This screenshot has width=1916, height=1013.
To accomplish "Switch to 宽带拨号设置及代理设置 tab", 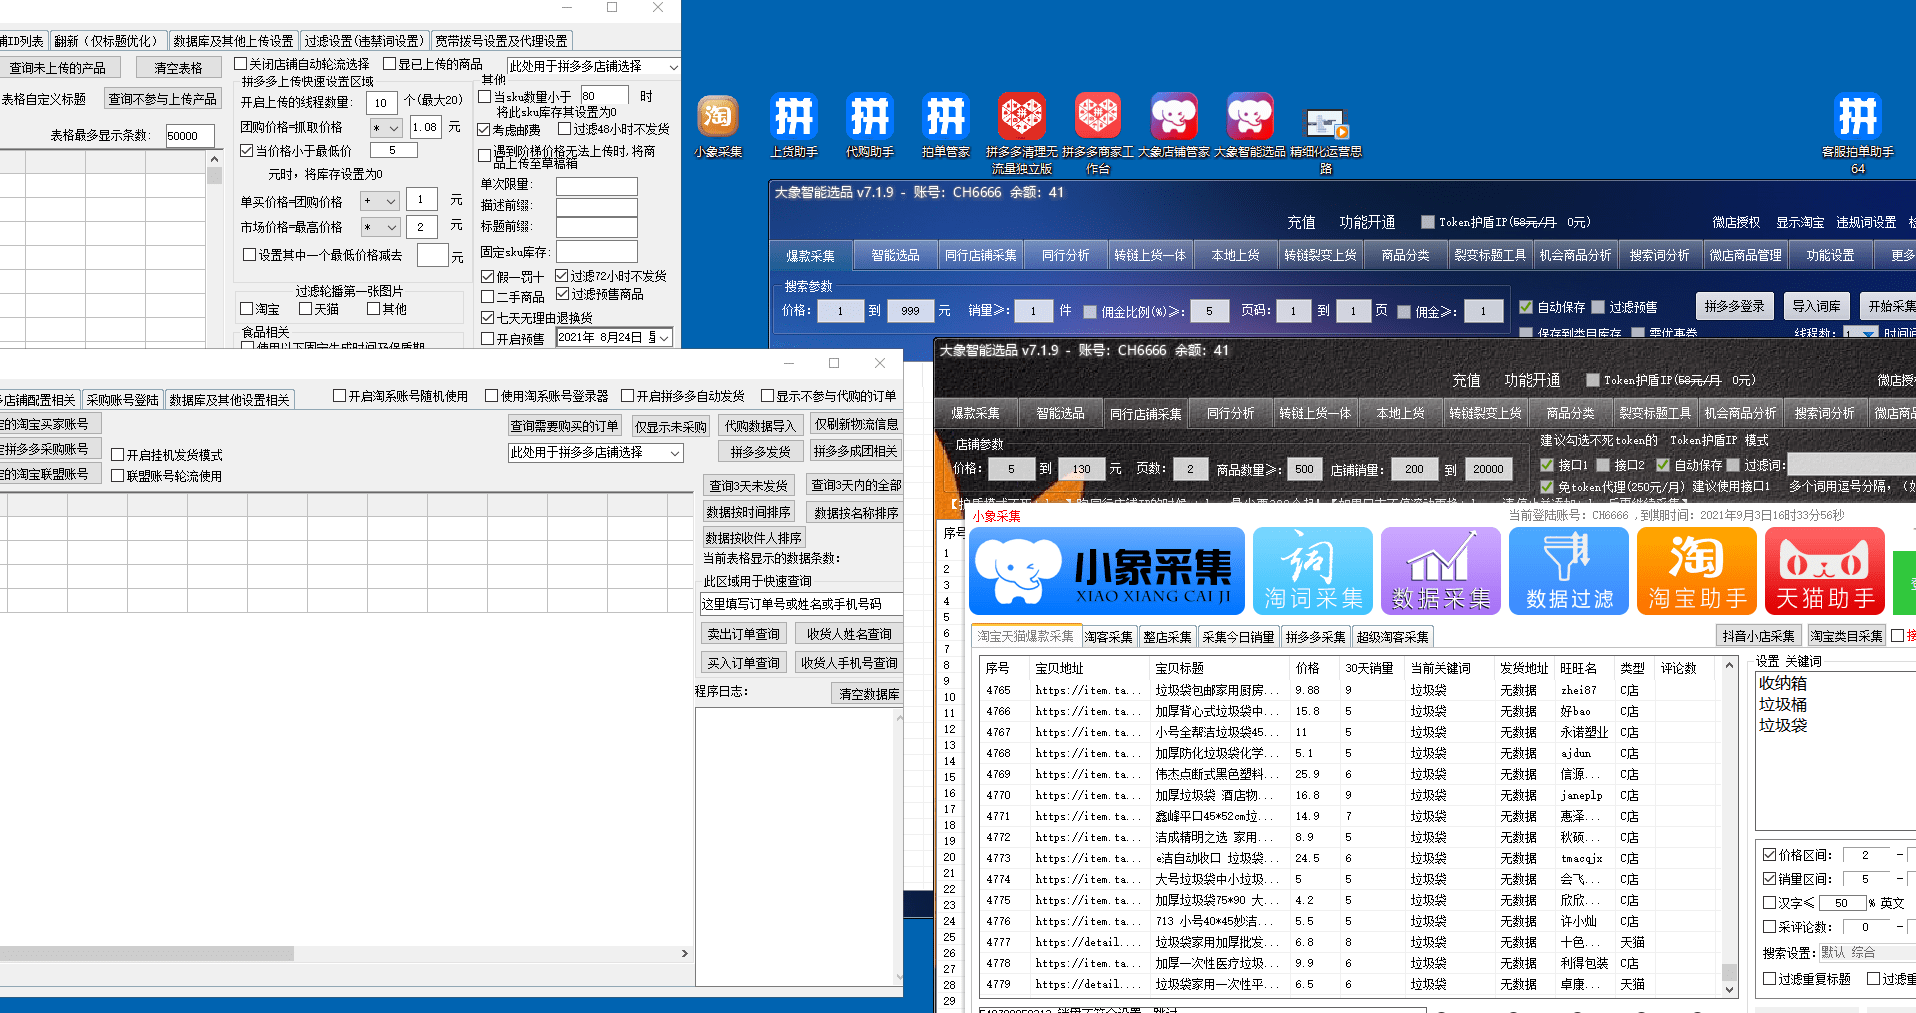I will 501,41.
